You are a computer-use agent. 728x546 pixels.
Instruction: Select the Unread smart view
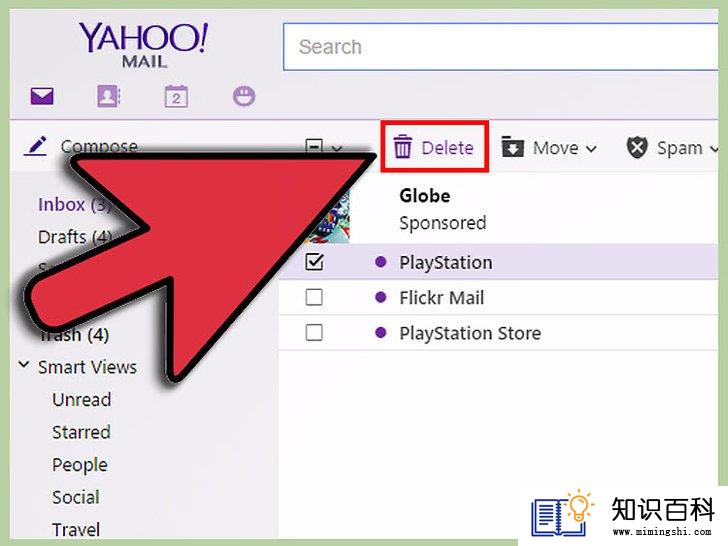click(82, 400)
